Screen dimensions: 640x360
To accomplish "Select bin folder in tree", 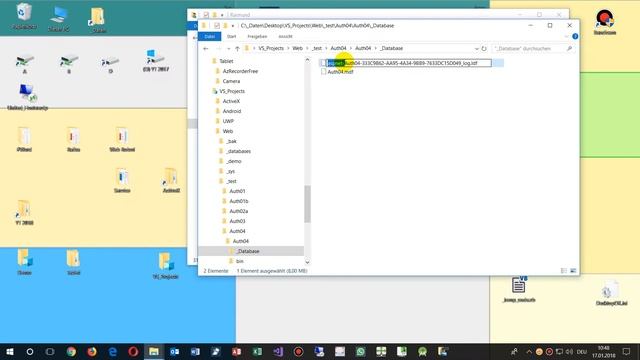I will (x=240, y=261).
